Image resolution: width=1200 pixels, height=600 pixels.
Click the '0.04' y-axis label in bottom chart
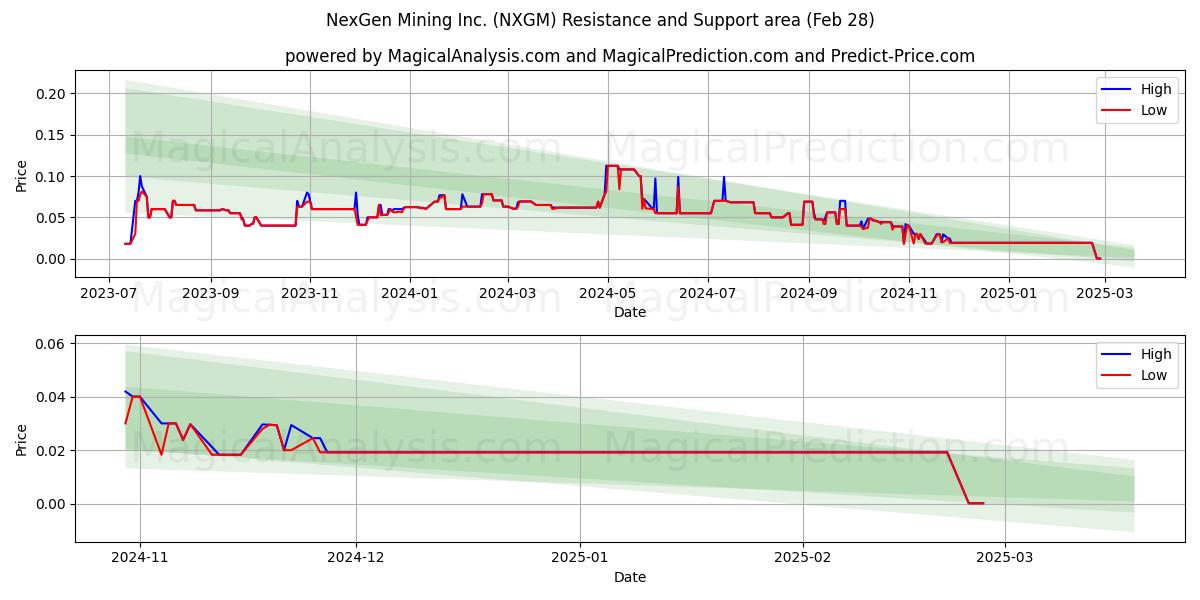52,397
